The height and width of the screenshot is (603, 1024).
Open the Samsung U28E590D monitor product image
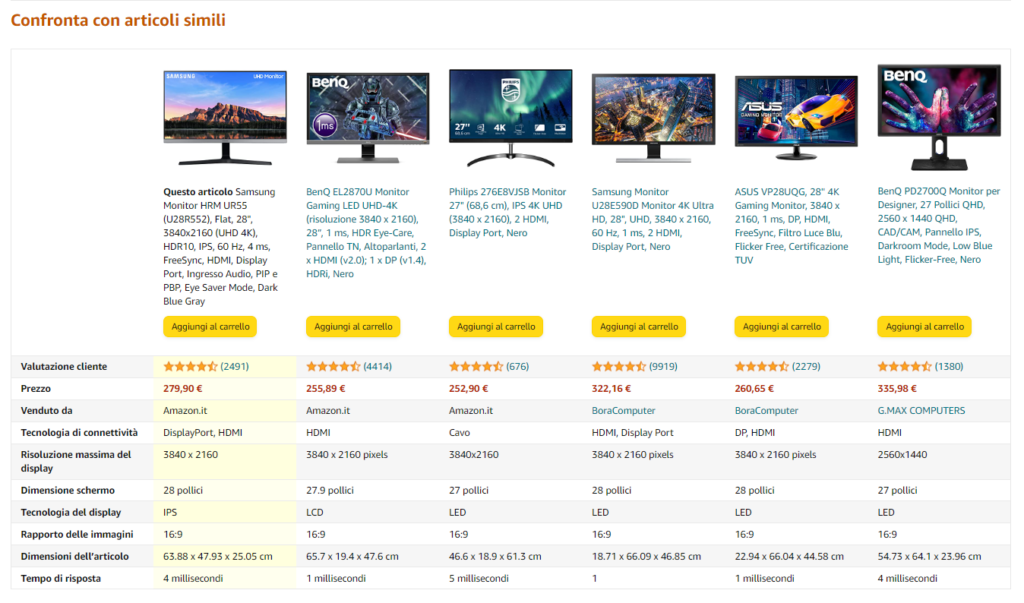coord(653,118)
